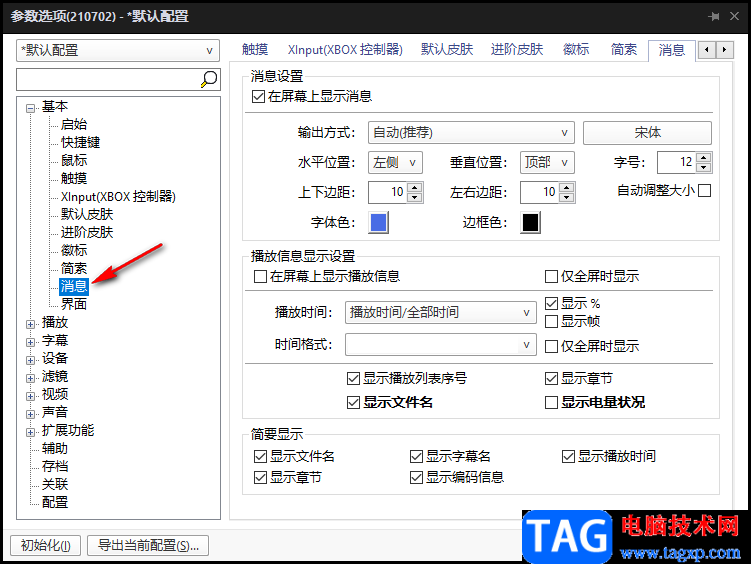
Task: Select 简索 in the settings tree
Action: tap(74, 268)
